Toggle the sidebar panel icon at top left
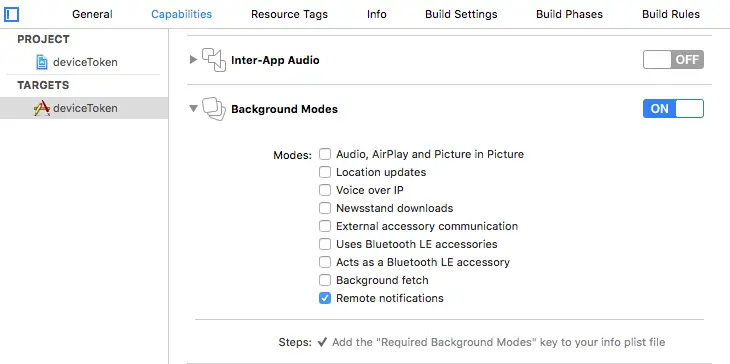Image resolution: width=730 pixels, height=364 pixels. pyautogui.click(x=11, y=14)
